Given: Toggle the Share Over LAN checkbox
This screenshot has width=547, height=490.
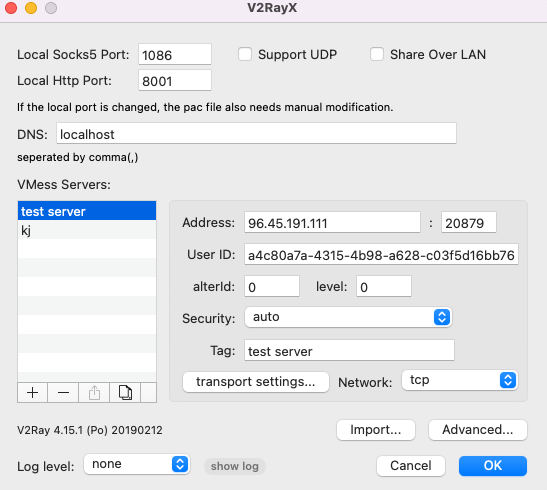Looking at the screenshot, I should [377, 54].
